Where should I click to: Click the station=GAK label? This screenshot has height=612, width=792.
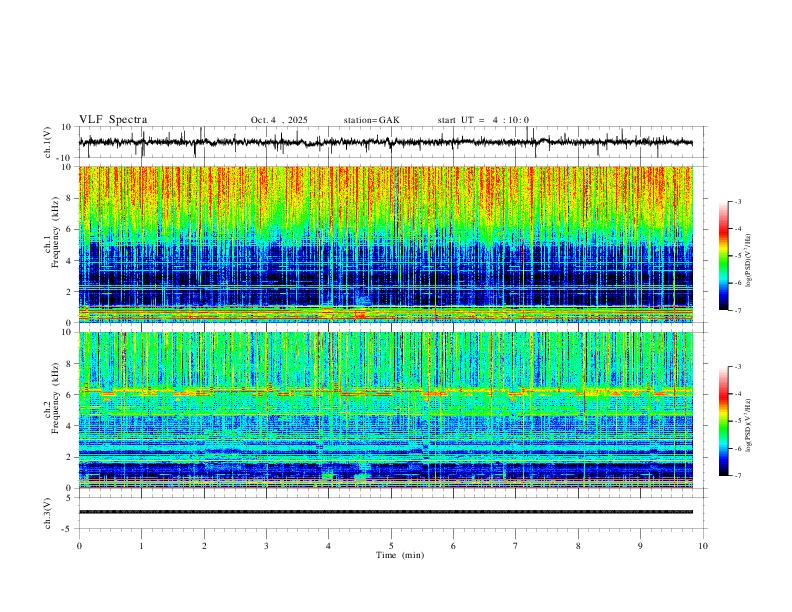pos(371,120)
